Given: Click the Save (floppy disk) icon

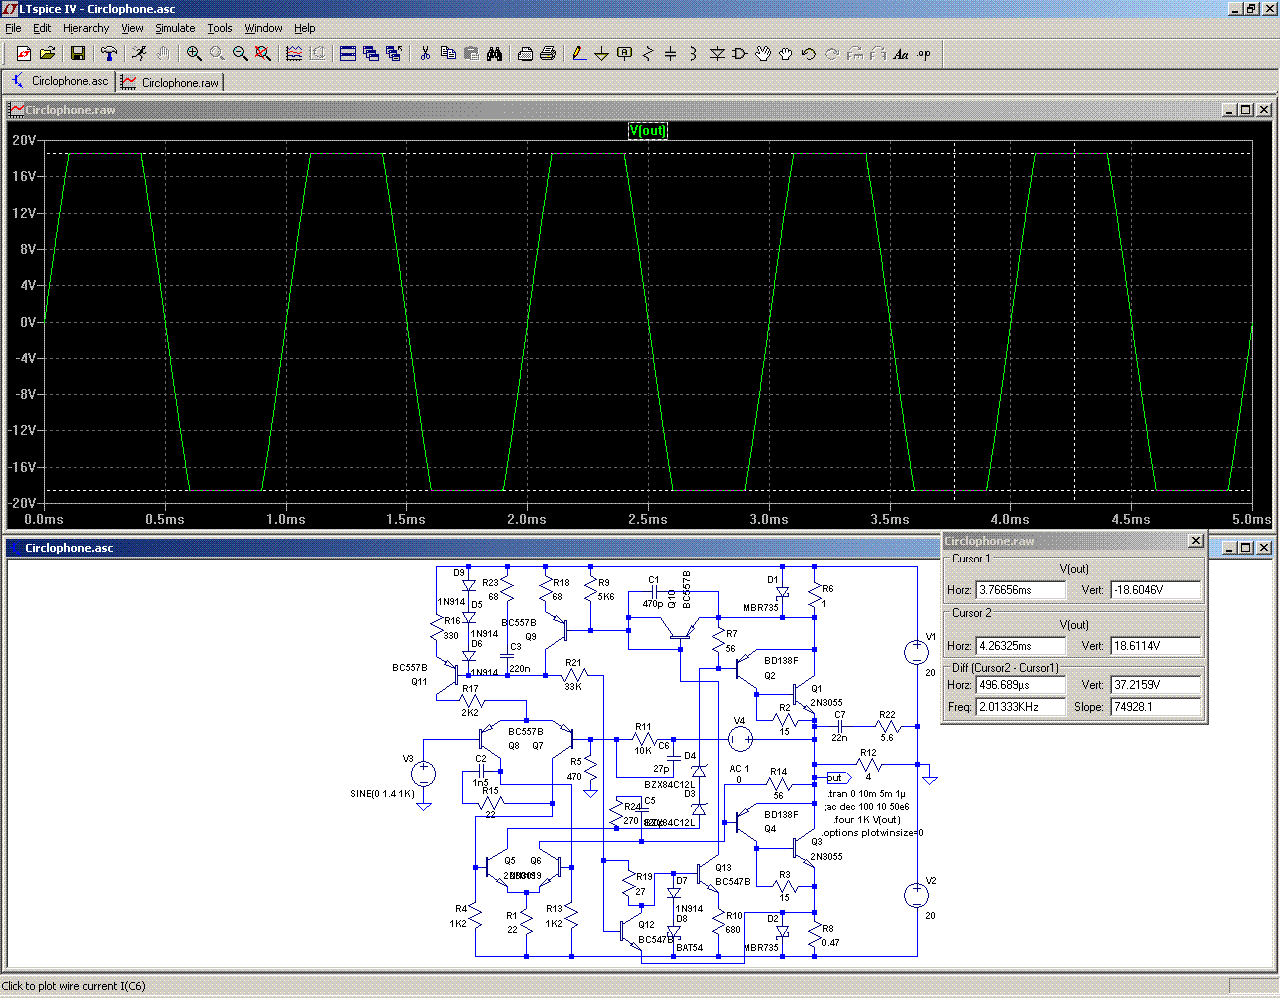Looking at the screenshot, I should click(x=77, y=54).
